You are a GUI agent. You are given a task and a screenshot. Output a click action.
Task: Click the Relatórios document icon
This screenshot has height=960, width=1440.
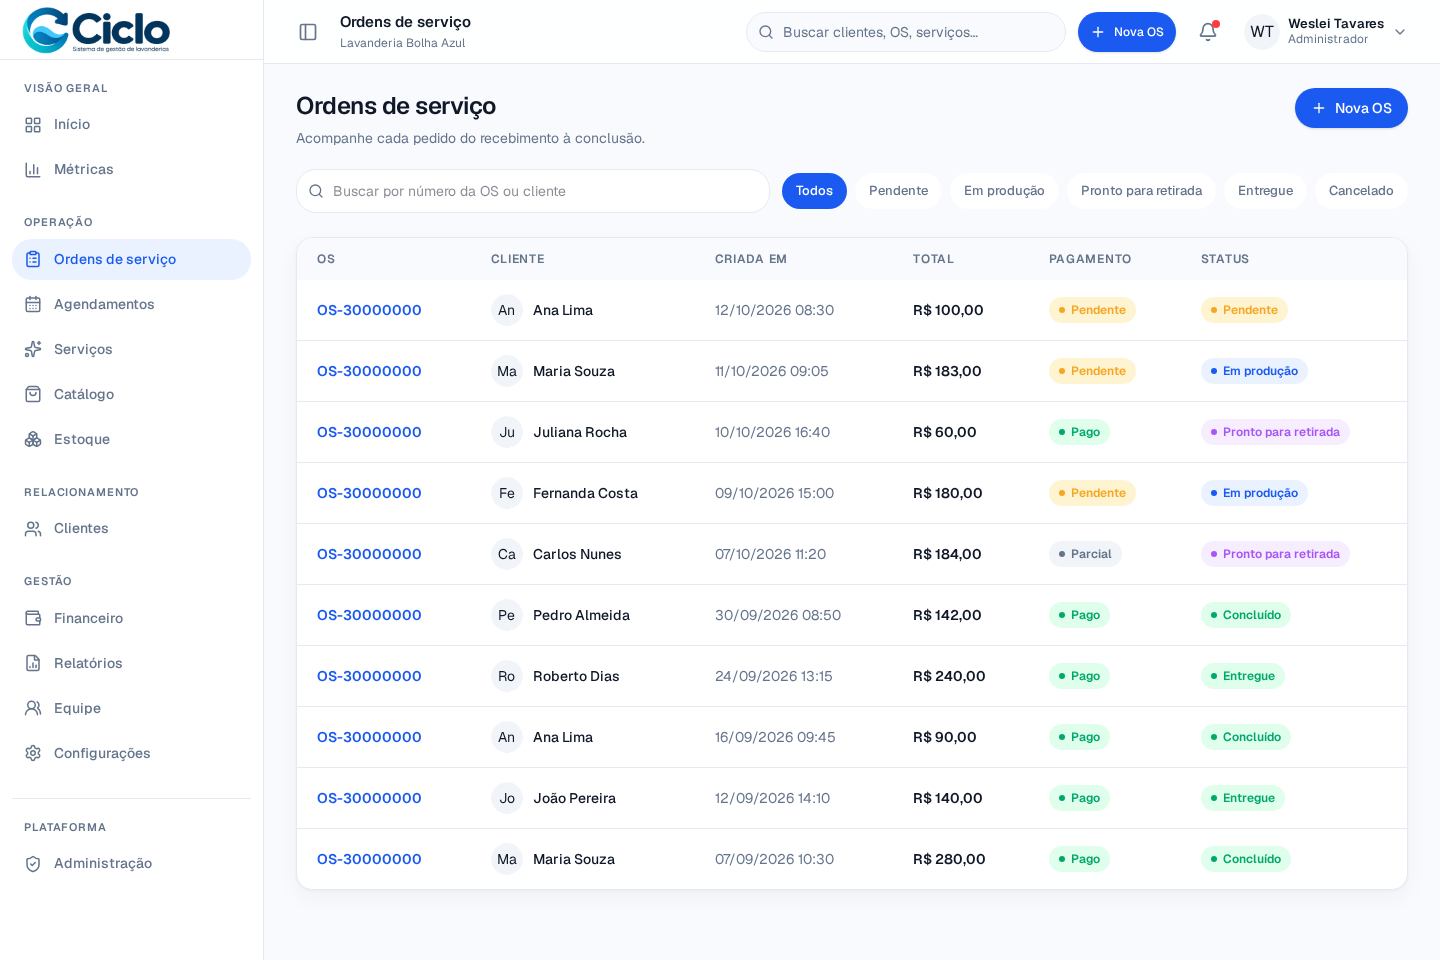[33, 663]
